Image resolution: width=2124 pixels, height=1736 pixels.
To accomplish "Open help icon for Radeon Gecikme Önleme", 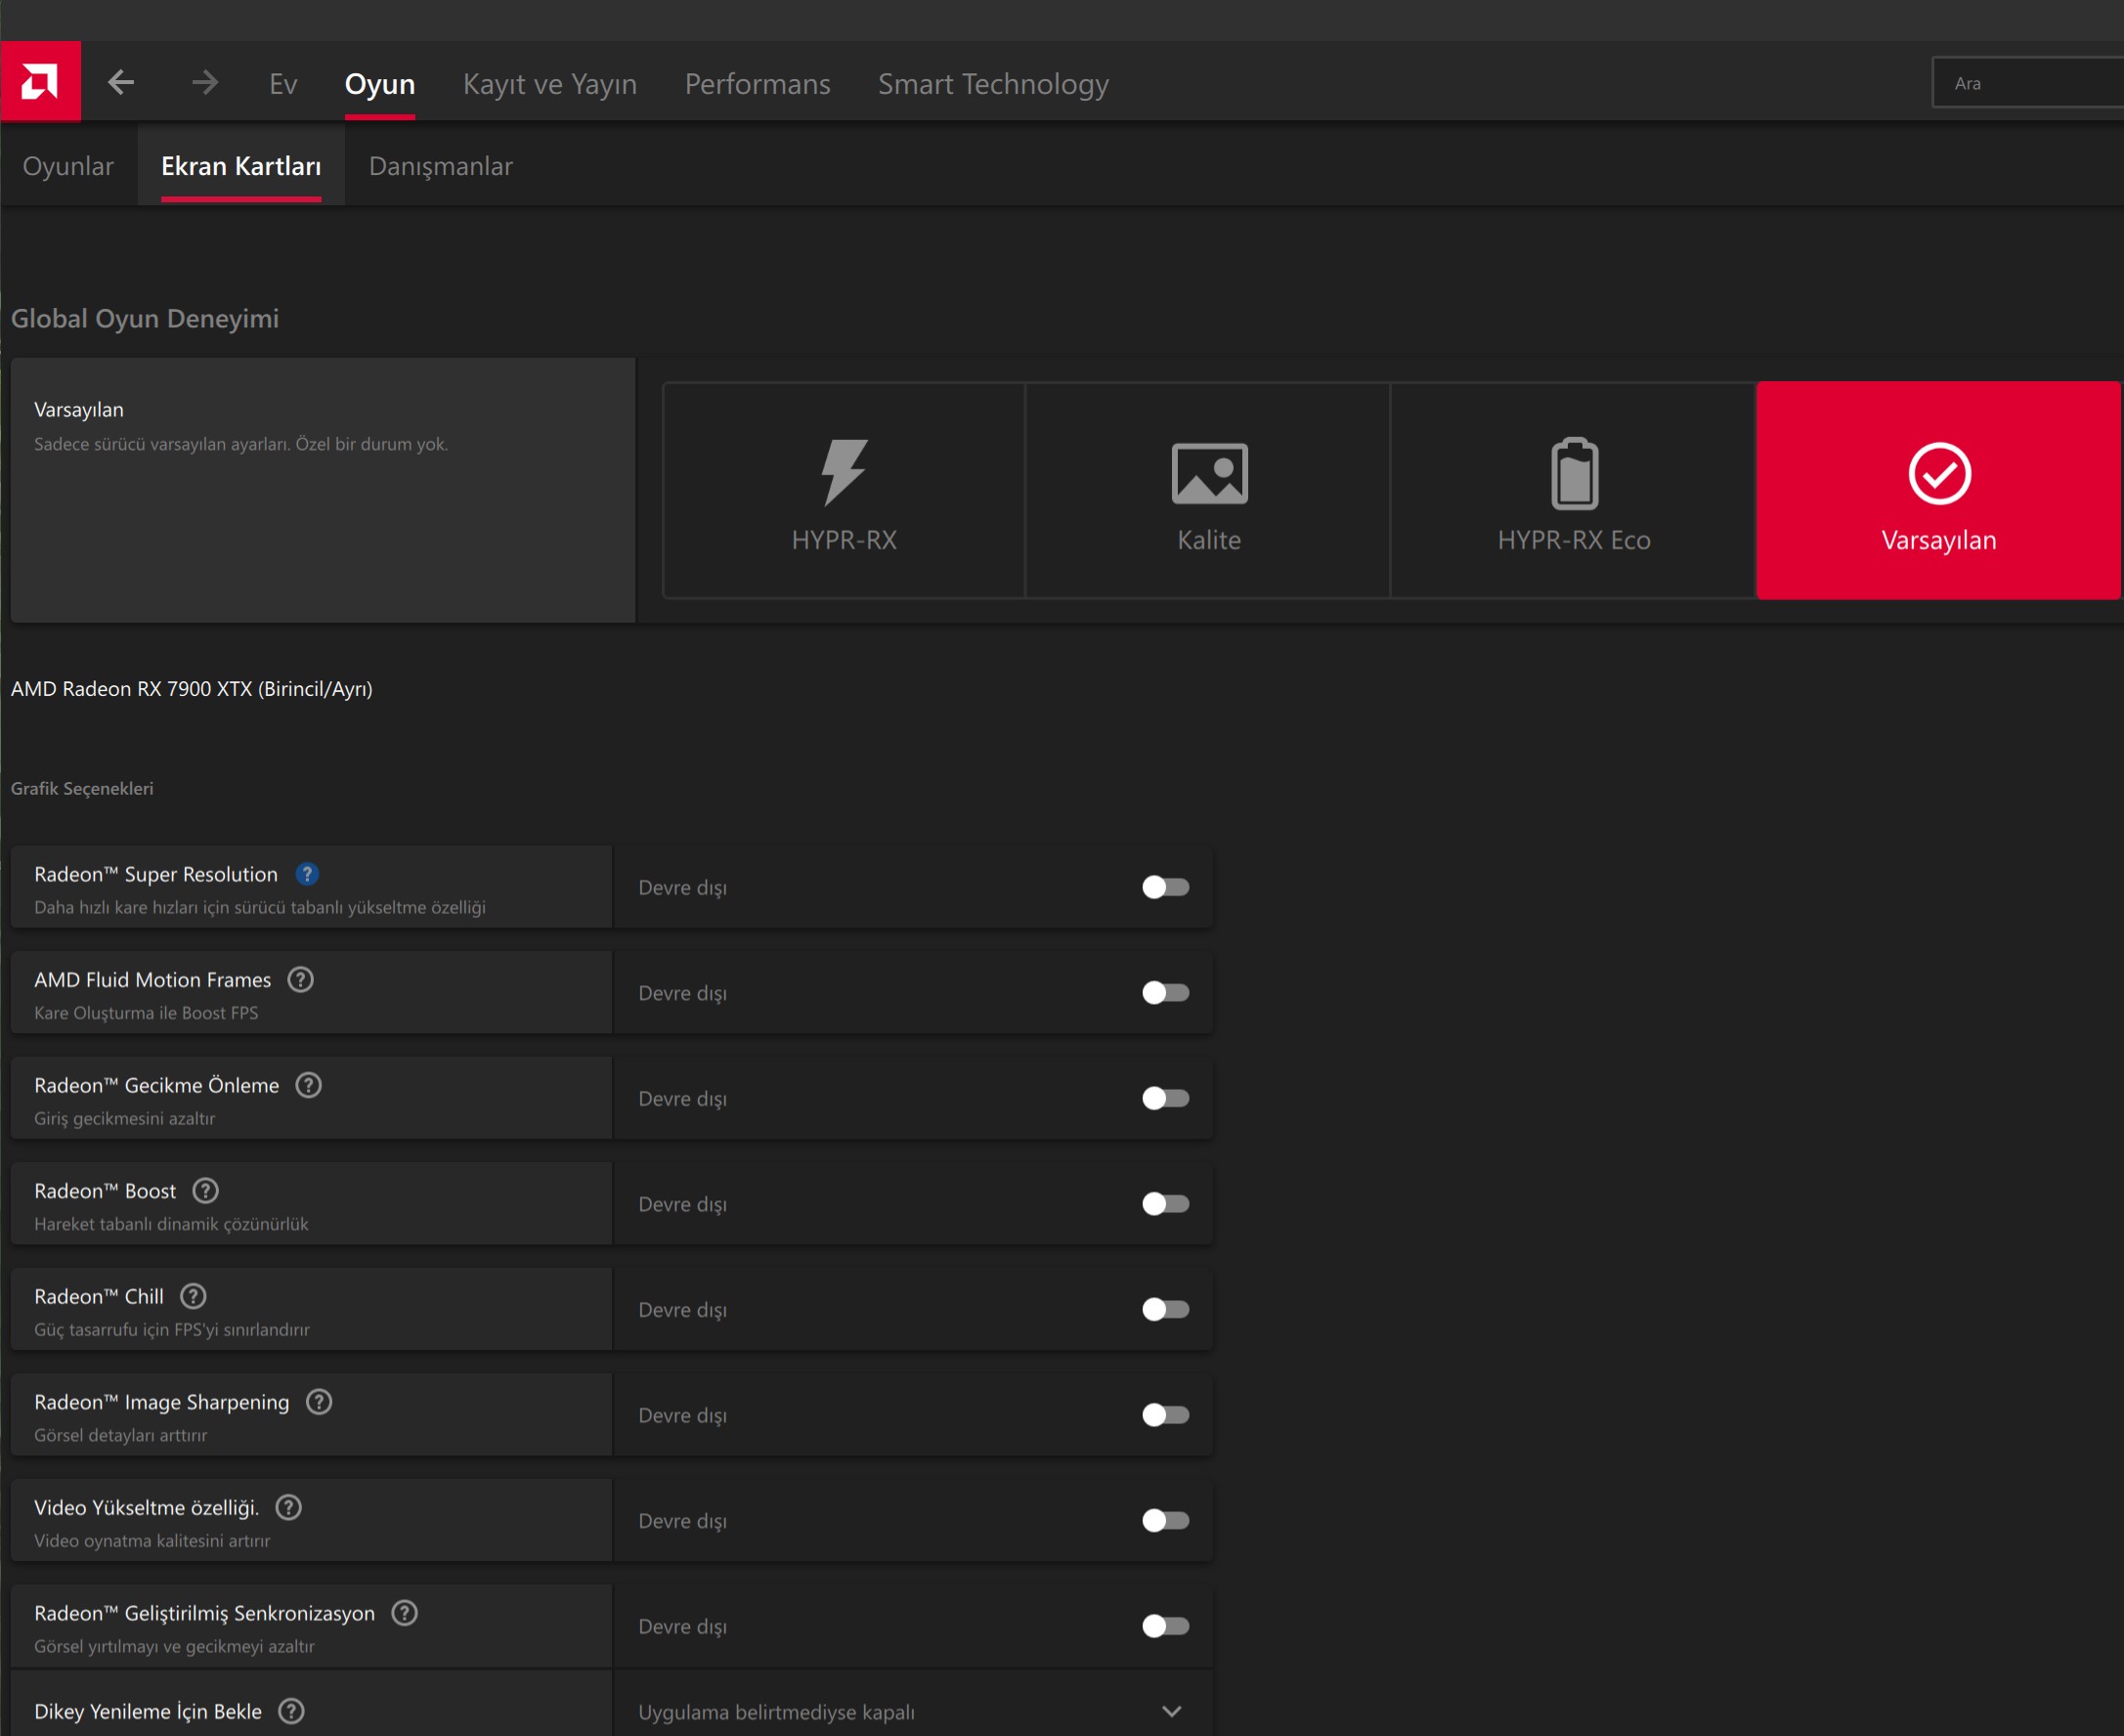I will (x=309, y=1085).
